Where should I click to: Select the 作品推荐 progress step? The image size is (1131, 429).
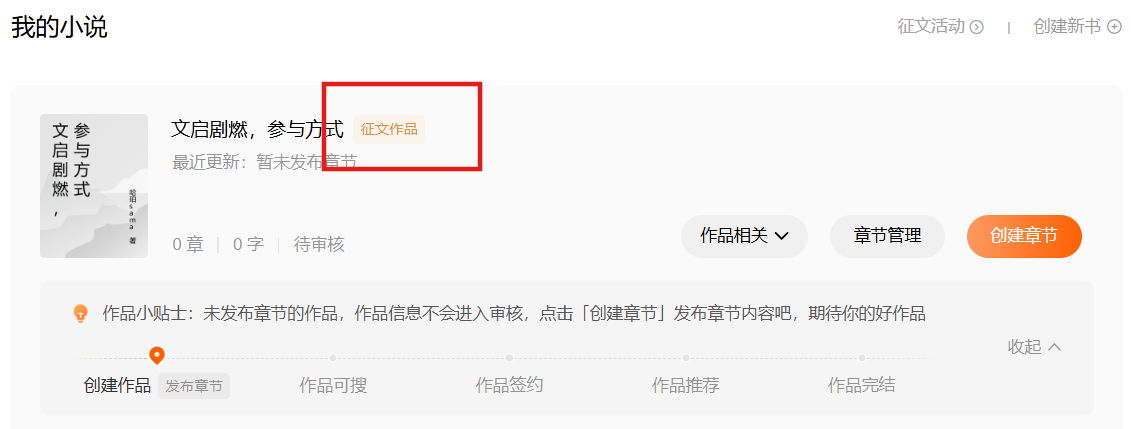(x=685, y=386)
